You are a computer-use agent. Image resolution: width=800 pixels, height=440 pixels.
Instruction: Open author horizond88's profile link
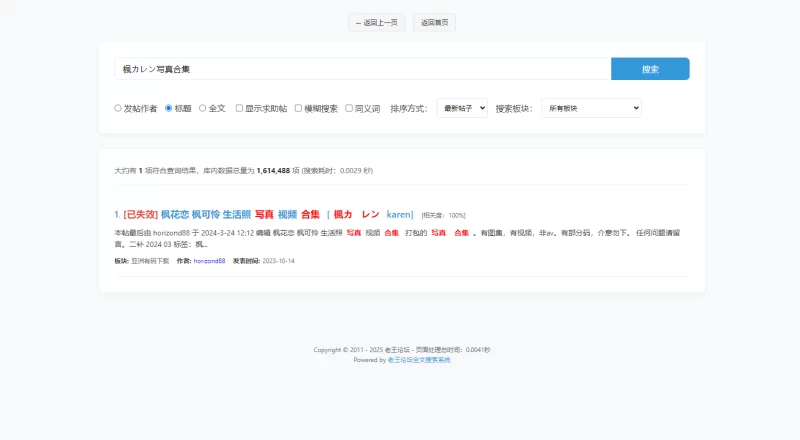coord(209,260)
